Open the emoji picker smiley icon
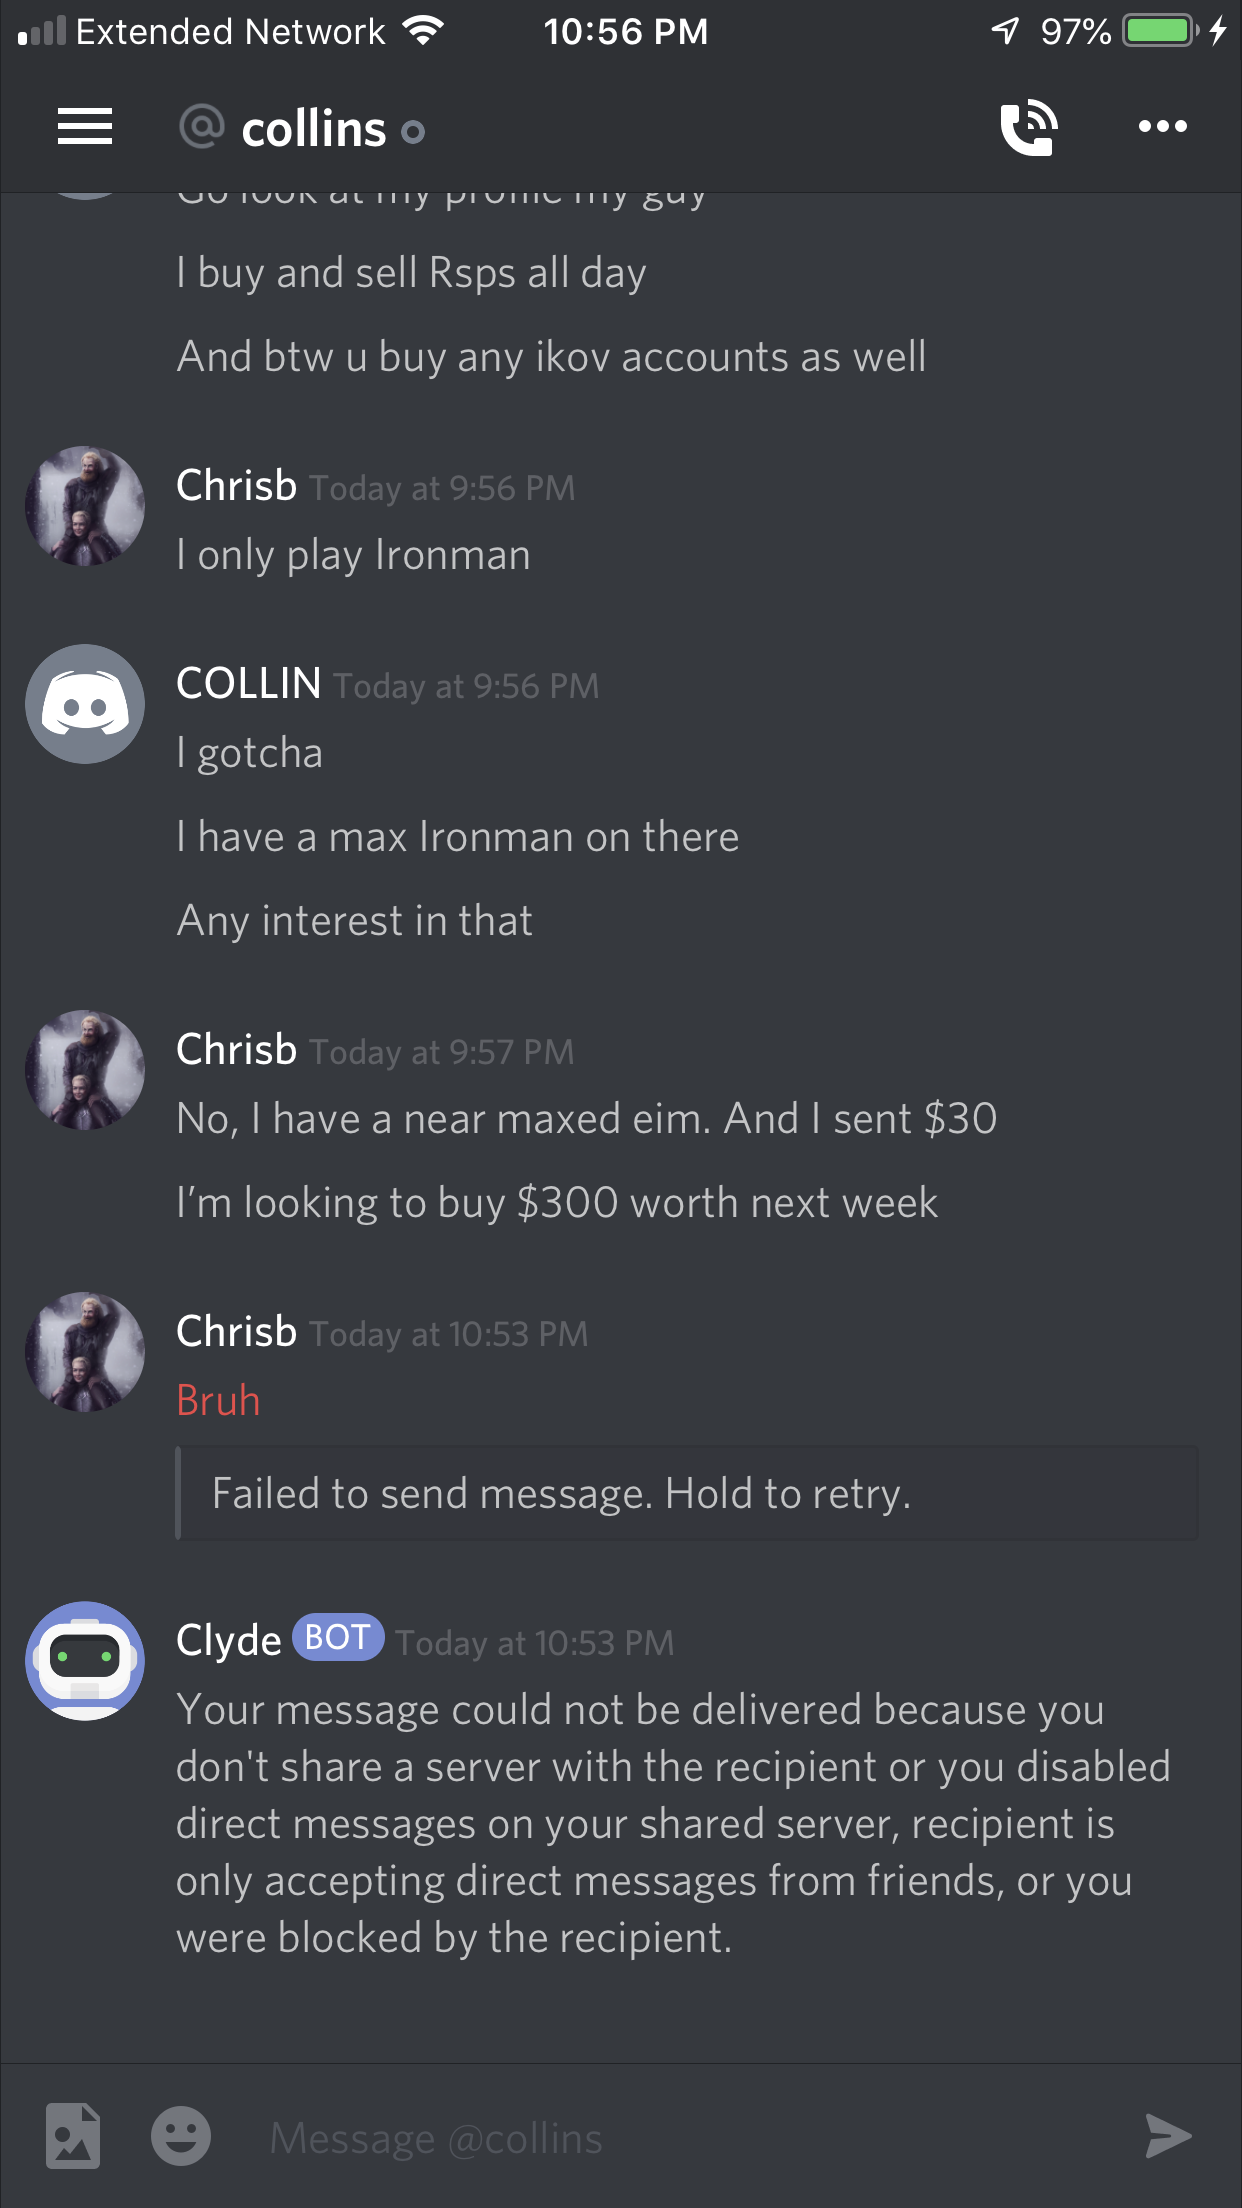This screenshot has height=2208, width=1242. [x=181, y=2137]
